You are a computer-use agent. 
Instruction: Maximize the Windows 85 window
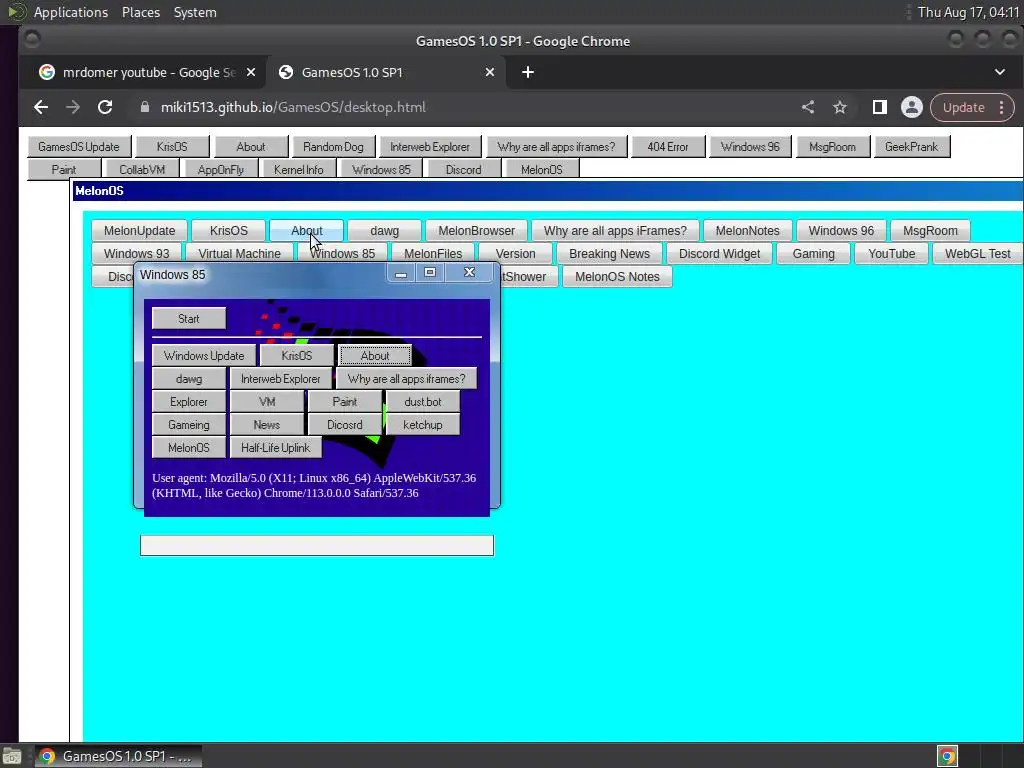430,272
